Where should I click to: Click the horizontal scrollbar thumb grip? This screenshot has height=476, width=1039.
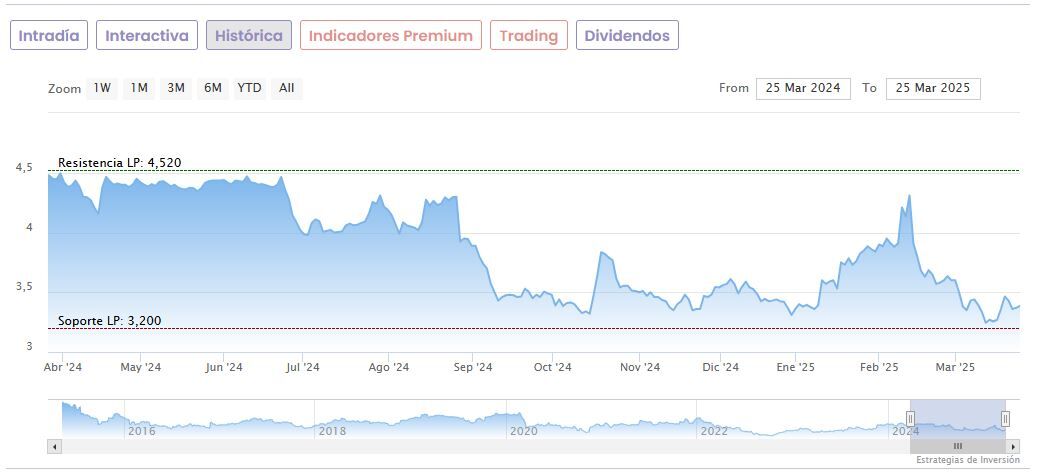coord(957,446)
